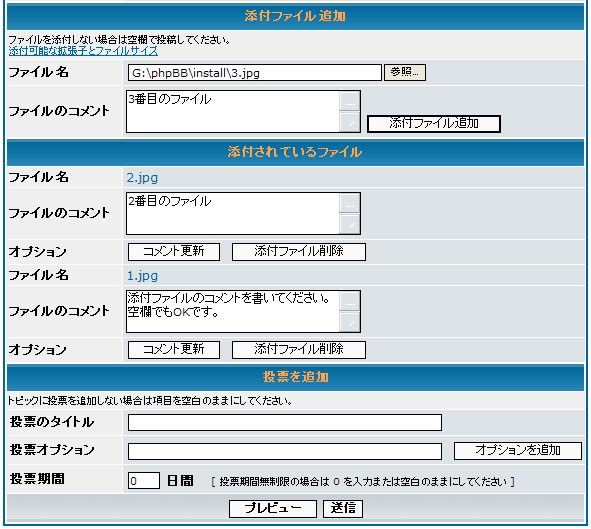Click the 添付ファイル追加 button

(x=434, y=124)
